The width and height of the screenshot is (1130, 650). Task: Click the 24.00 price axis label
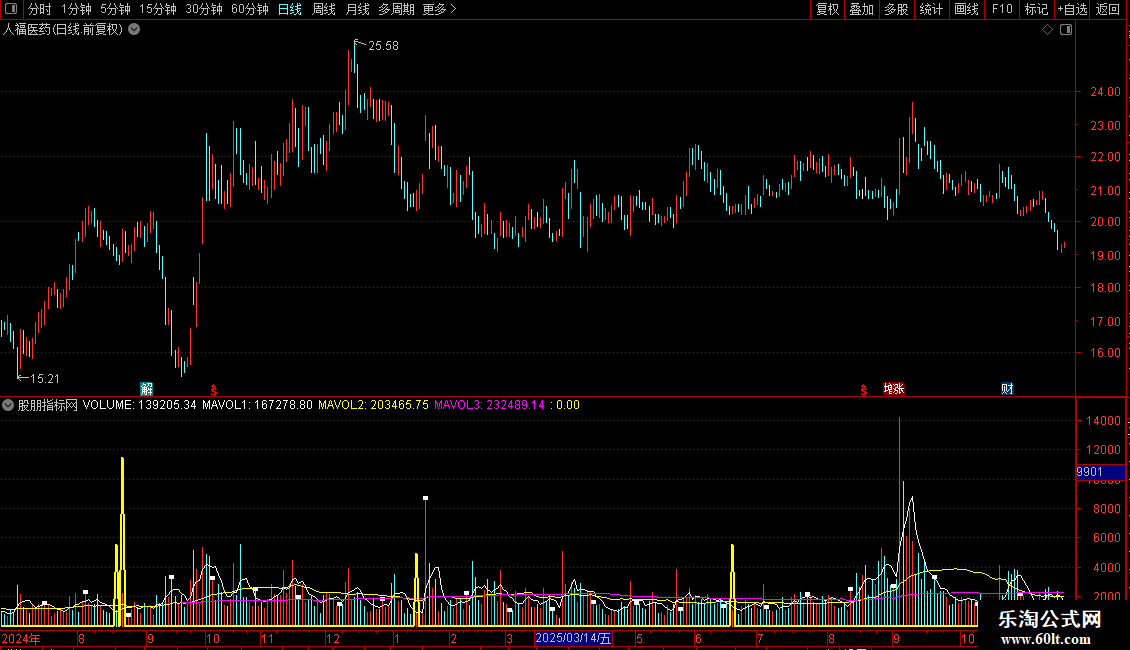pyautogui.click(x=1105, y=92)
